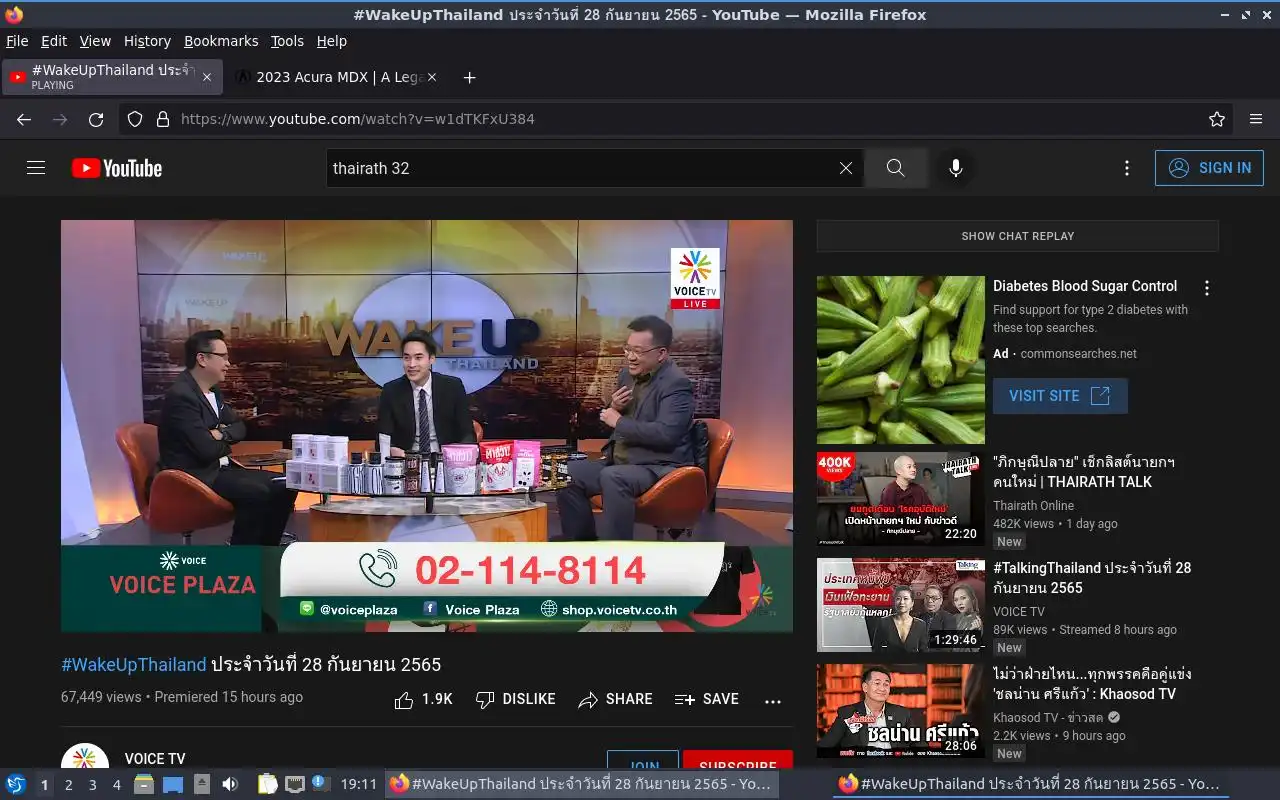Show desktop via blue taskbar icon
Screen dimensions: 1280x800
(173, 784)
